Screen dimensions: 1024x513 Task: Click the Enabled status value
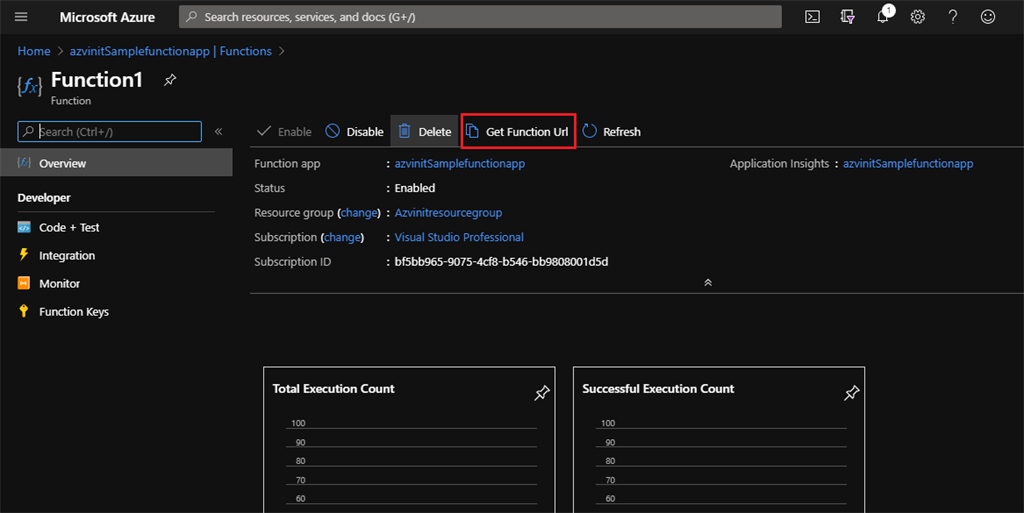pyautogui.click(x=415, y=188)
